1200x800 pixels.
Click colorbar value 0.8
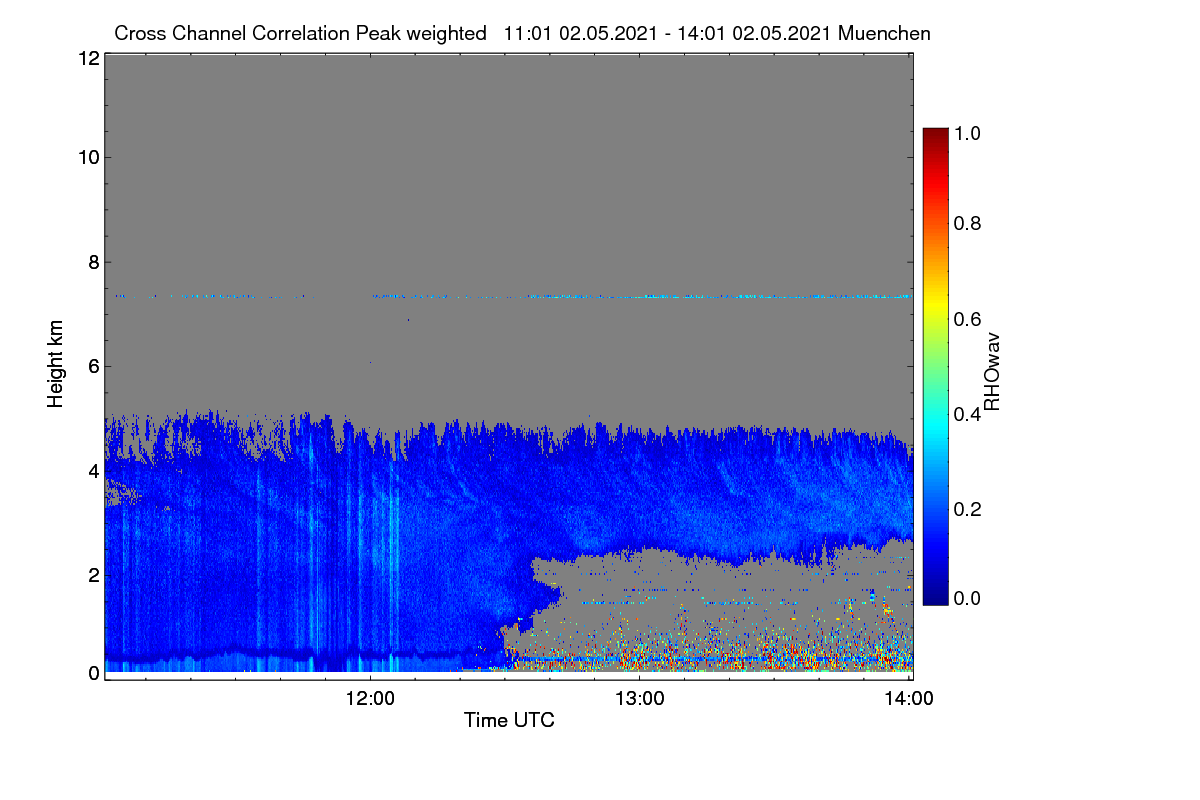966,223
